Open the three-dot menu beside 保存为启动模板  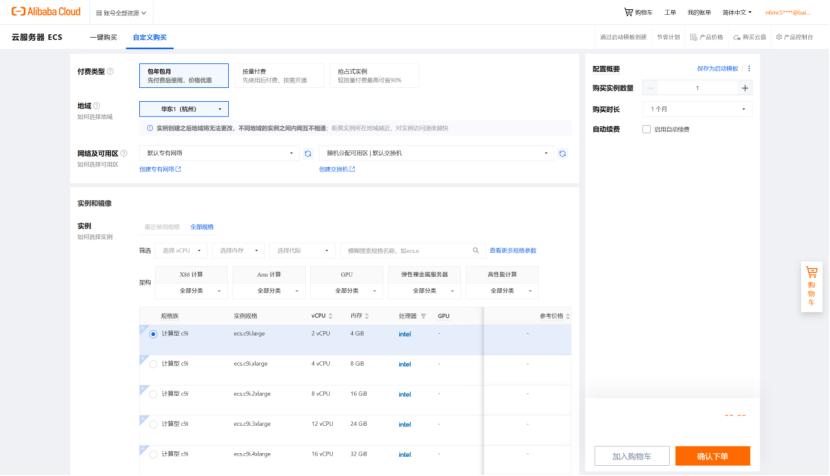[x=749, y=68]
